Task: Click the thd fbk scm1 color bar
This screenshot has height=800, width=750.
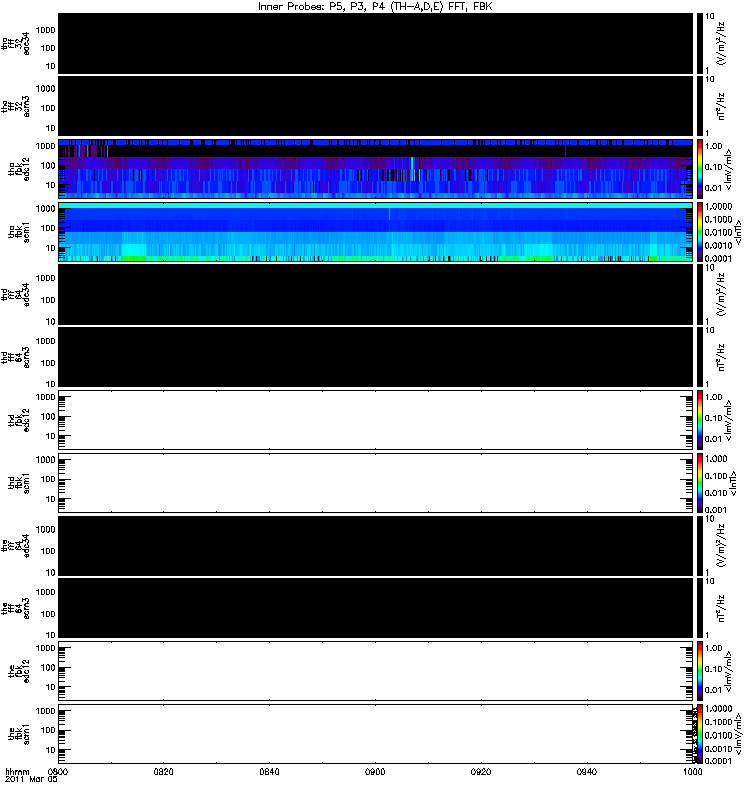Action: click(700, 483)
